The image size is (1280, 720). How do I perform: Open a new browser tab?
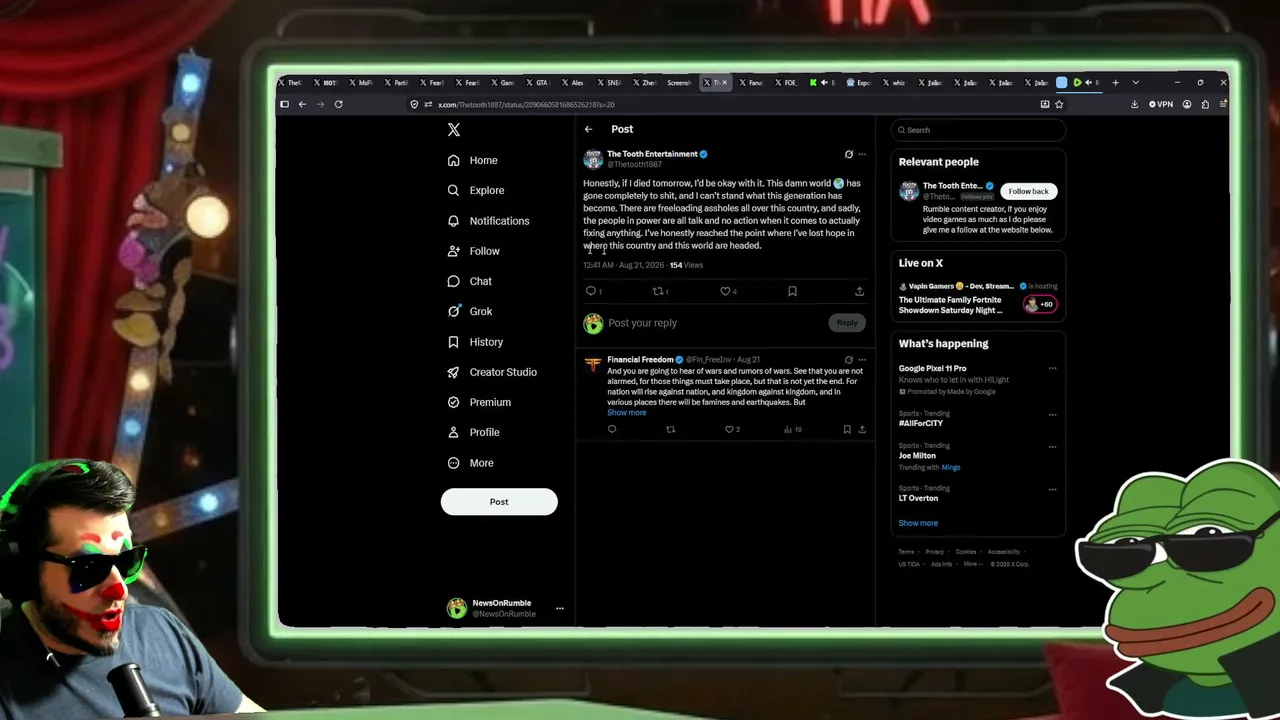point(1115,83)
